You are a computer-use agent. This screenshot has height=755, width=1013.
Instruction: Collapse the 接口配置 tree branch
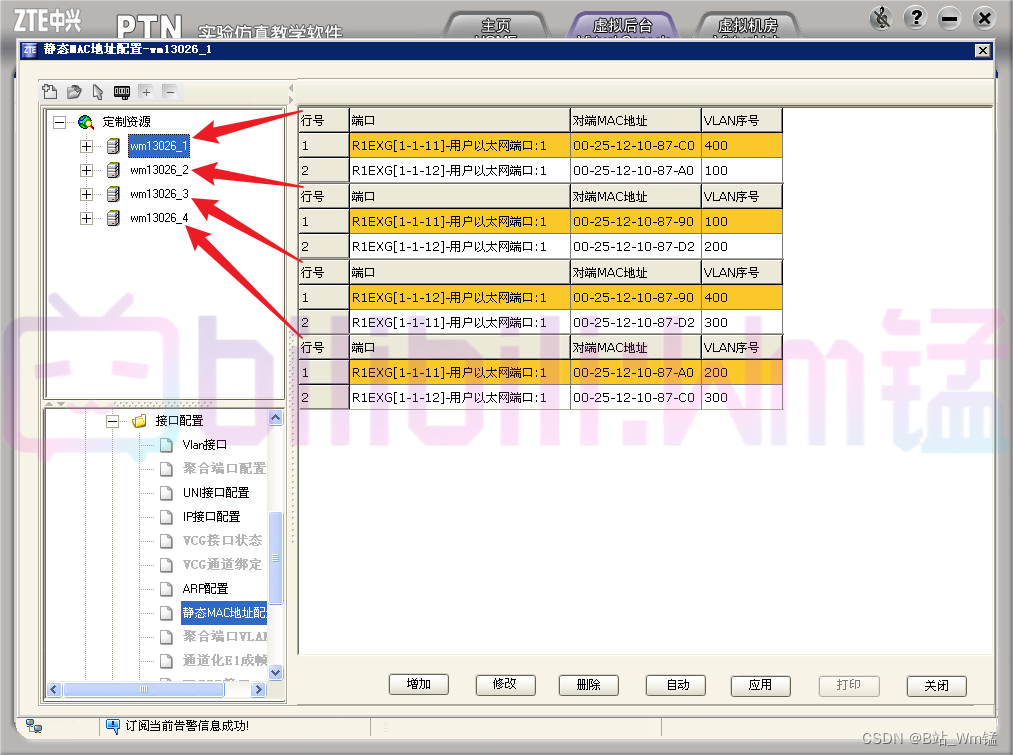[113, 421]
